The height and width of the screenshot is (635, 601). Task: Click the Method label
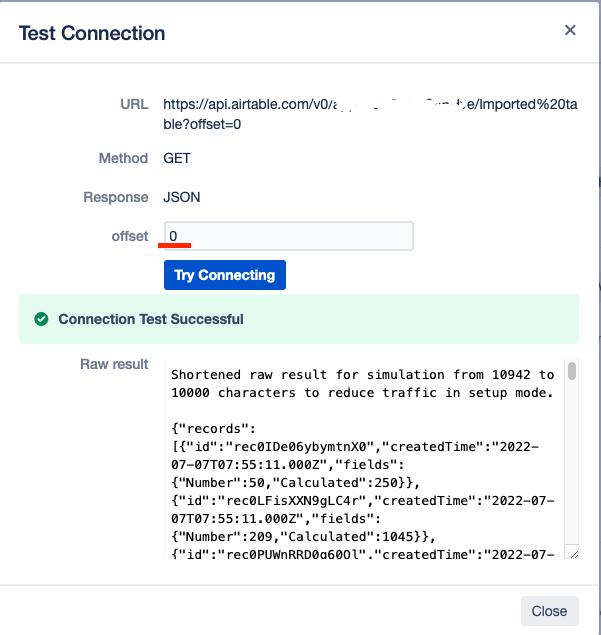click(x=123, y=158)
